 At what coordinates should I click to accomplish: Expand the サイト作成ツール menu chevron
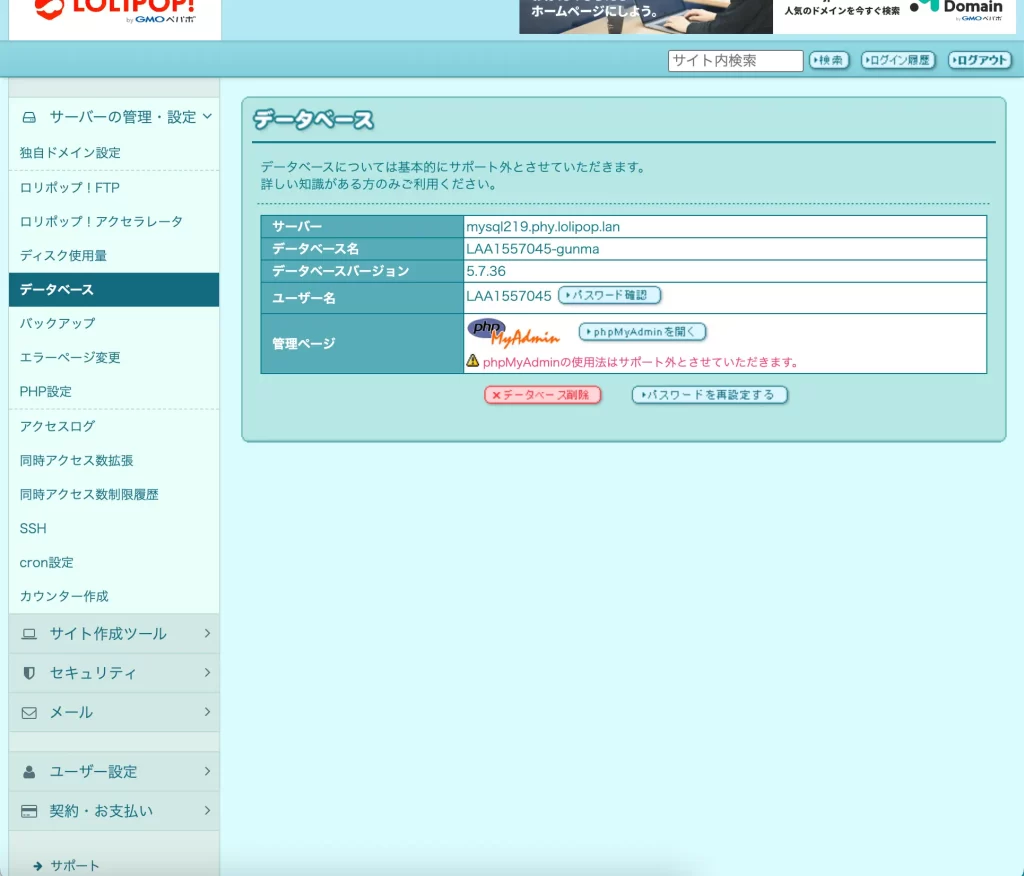click(207, 633)
